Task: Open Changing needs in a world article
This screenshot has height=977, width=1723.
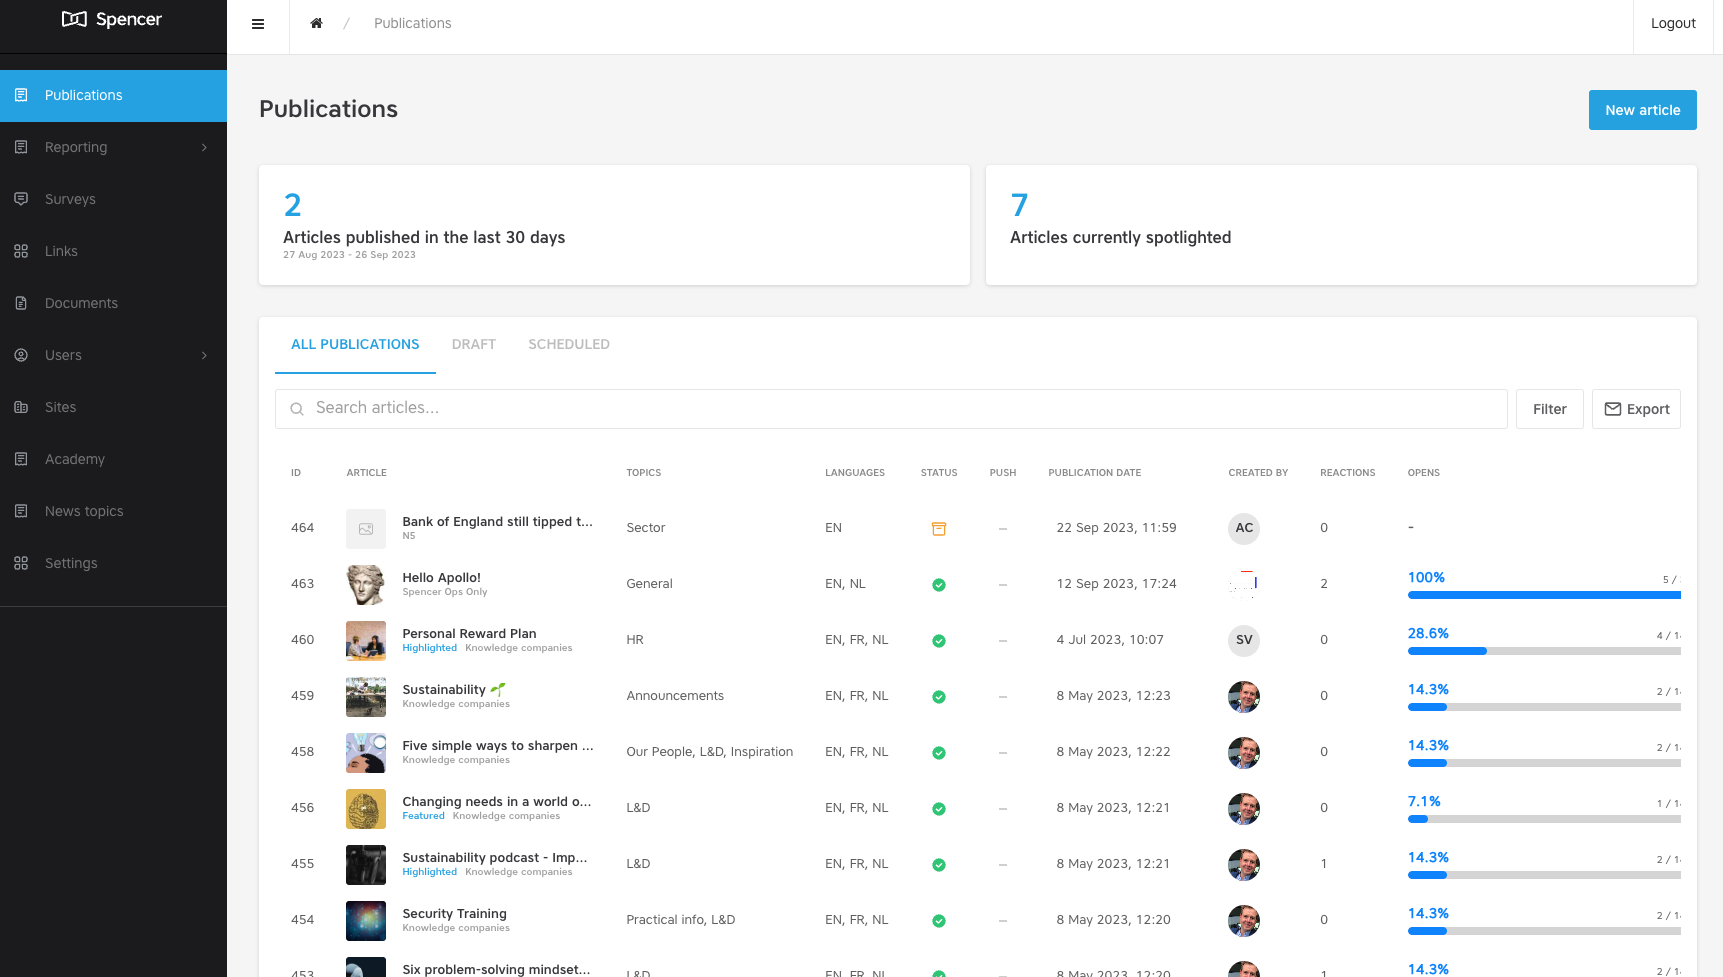Action: 497,801
